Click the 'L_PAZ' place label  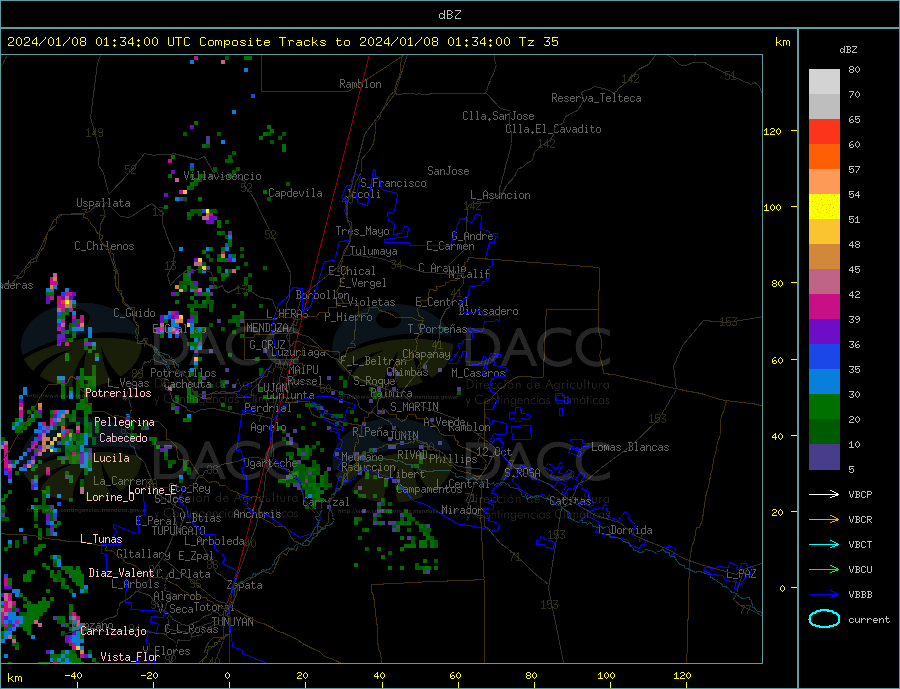741,574
